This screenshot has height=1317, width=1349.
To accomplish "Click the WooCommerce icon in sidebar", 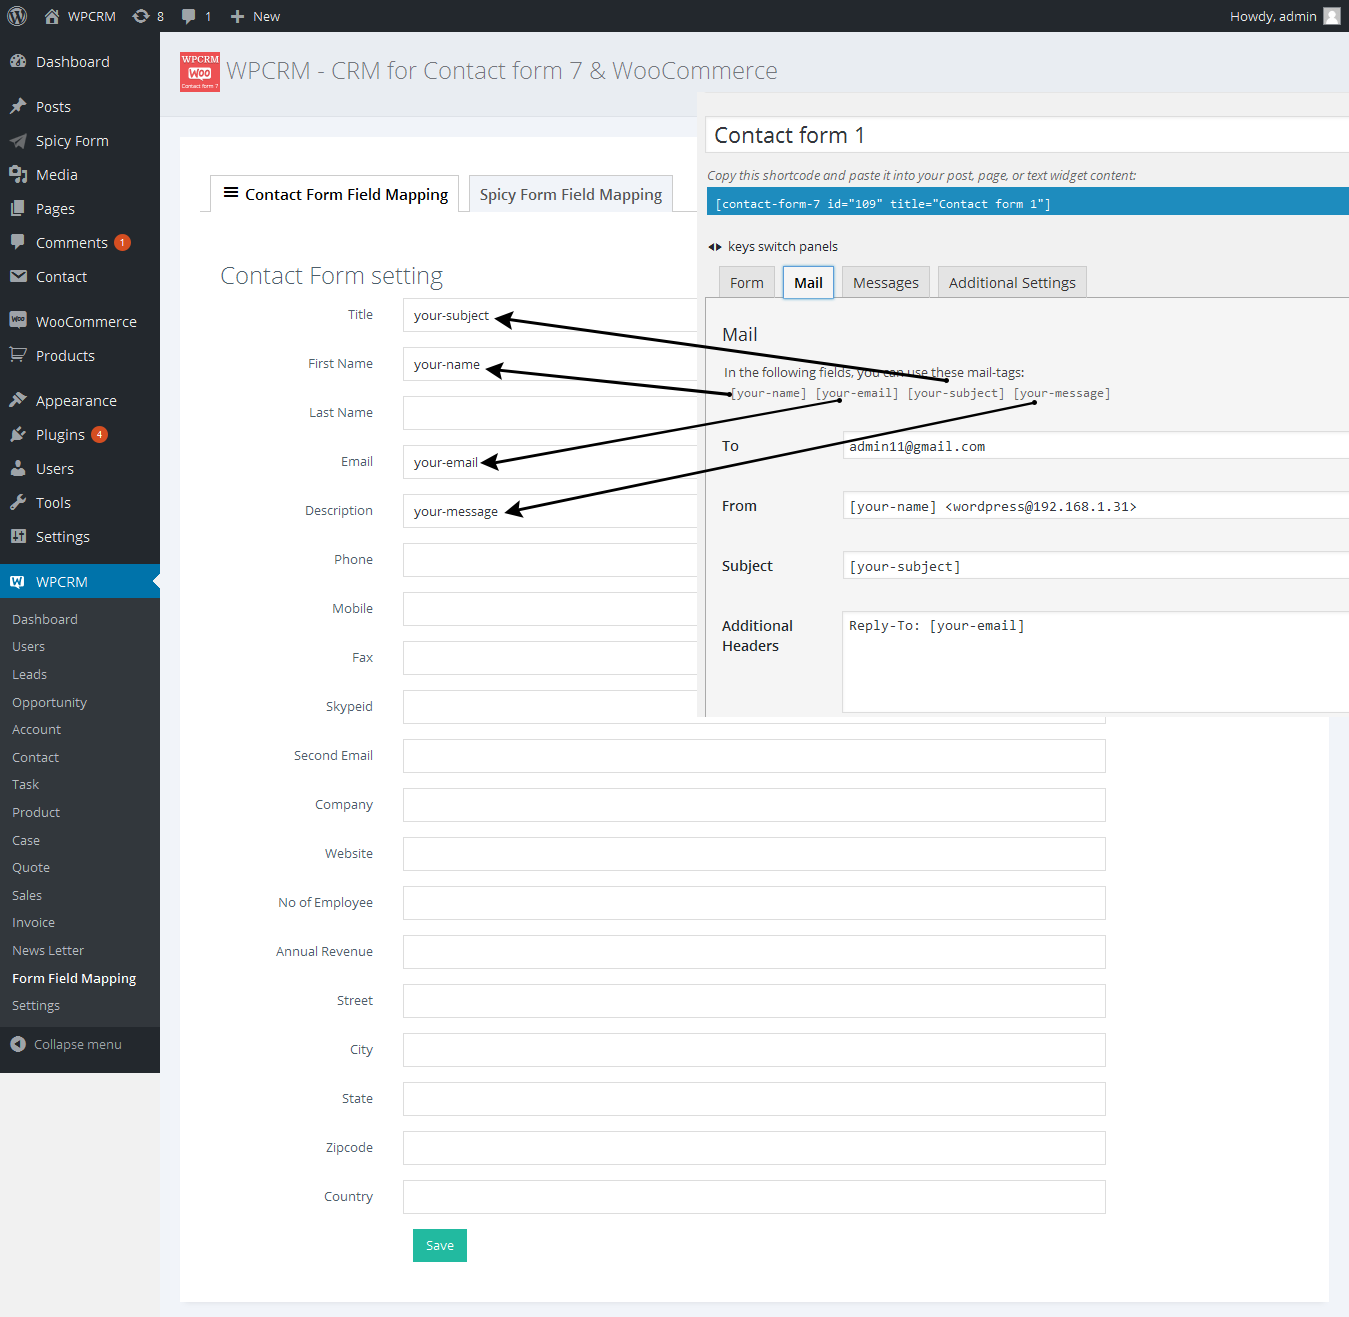I will pos(18,320).
